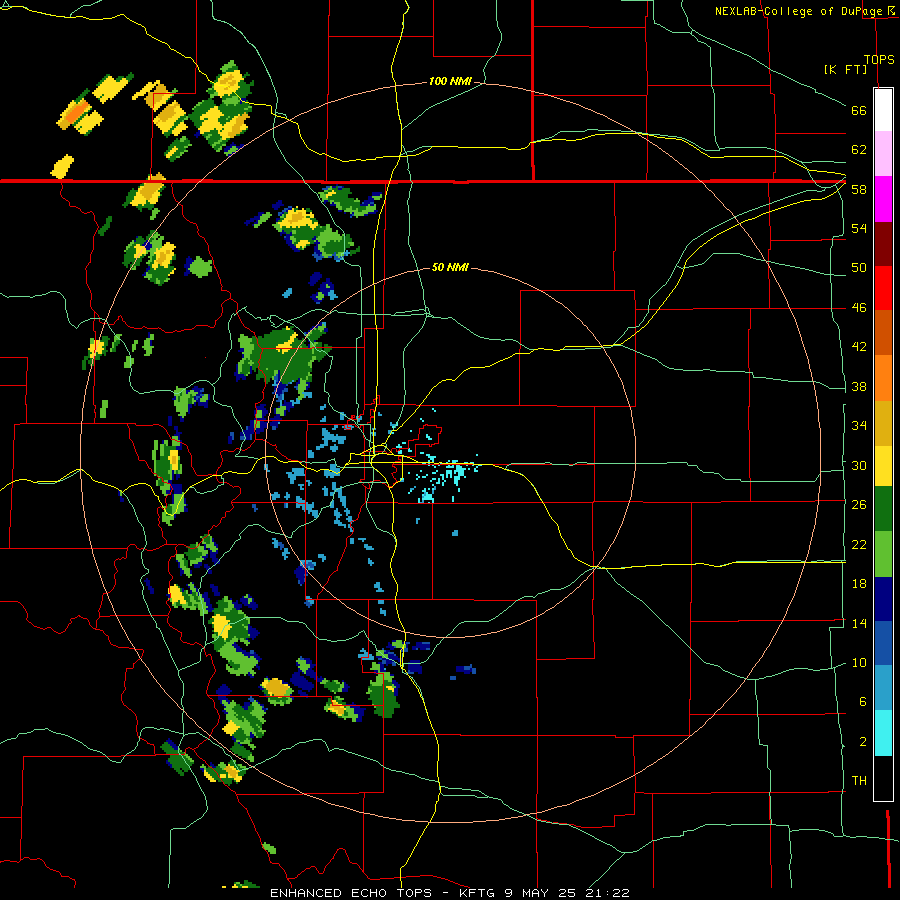Click the '18' legend value

pyautogui.click(x=859, y=584)
